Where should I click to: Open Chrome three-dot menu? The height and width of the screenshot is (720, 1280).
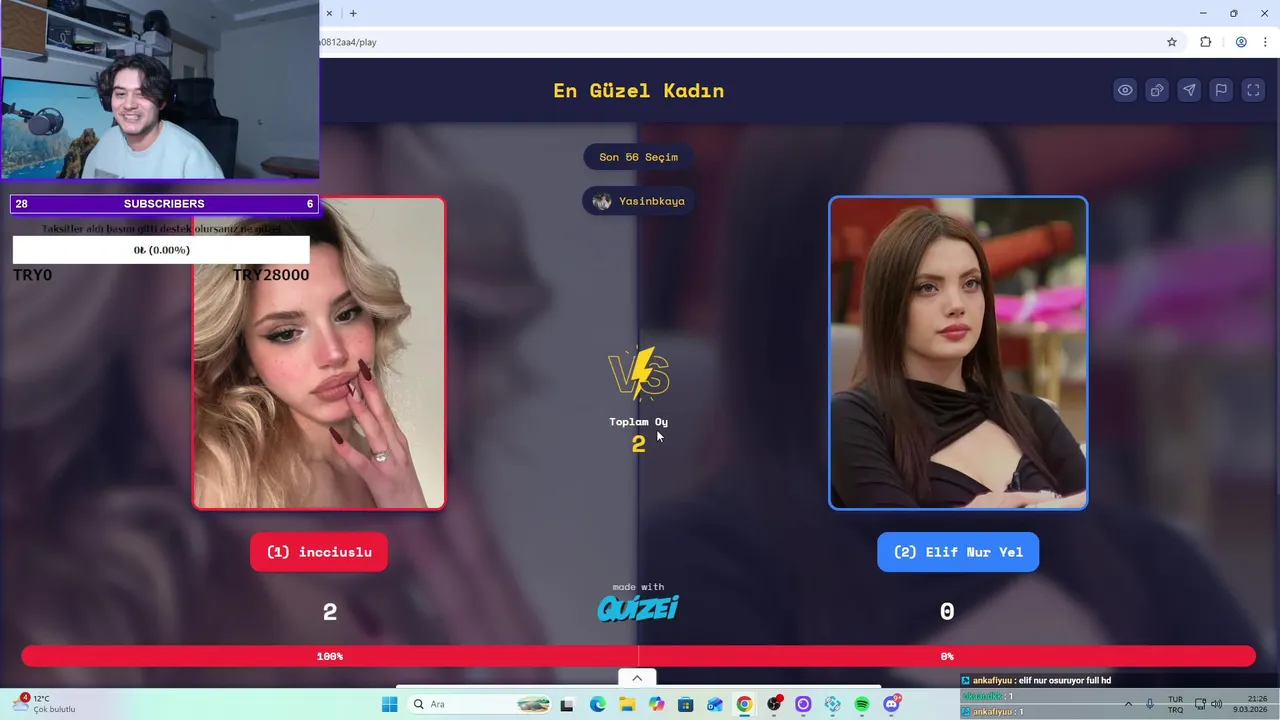1265,42
